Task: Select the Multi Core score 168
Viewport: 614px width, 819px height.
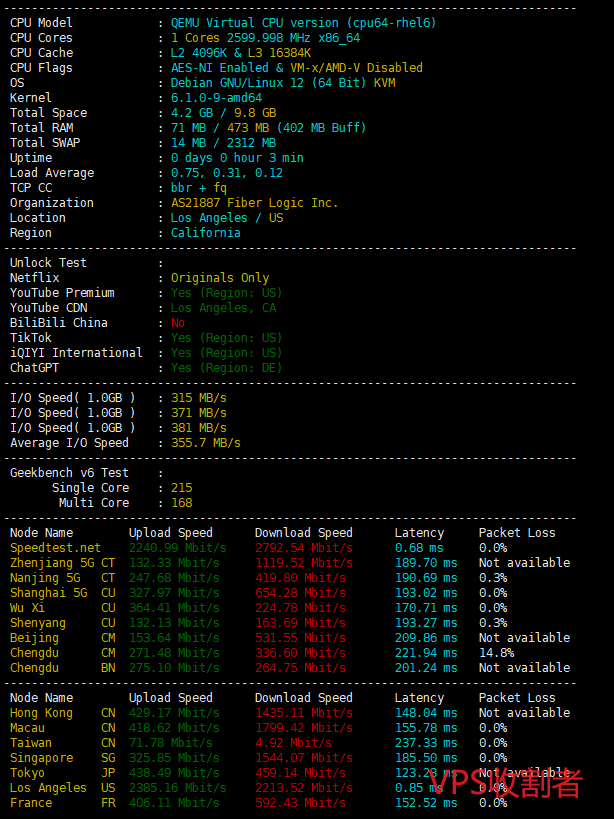Action: coord(181,503)
